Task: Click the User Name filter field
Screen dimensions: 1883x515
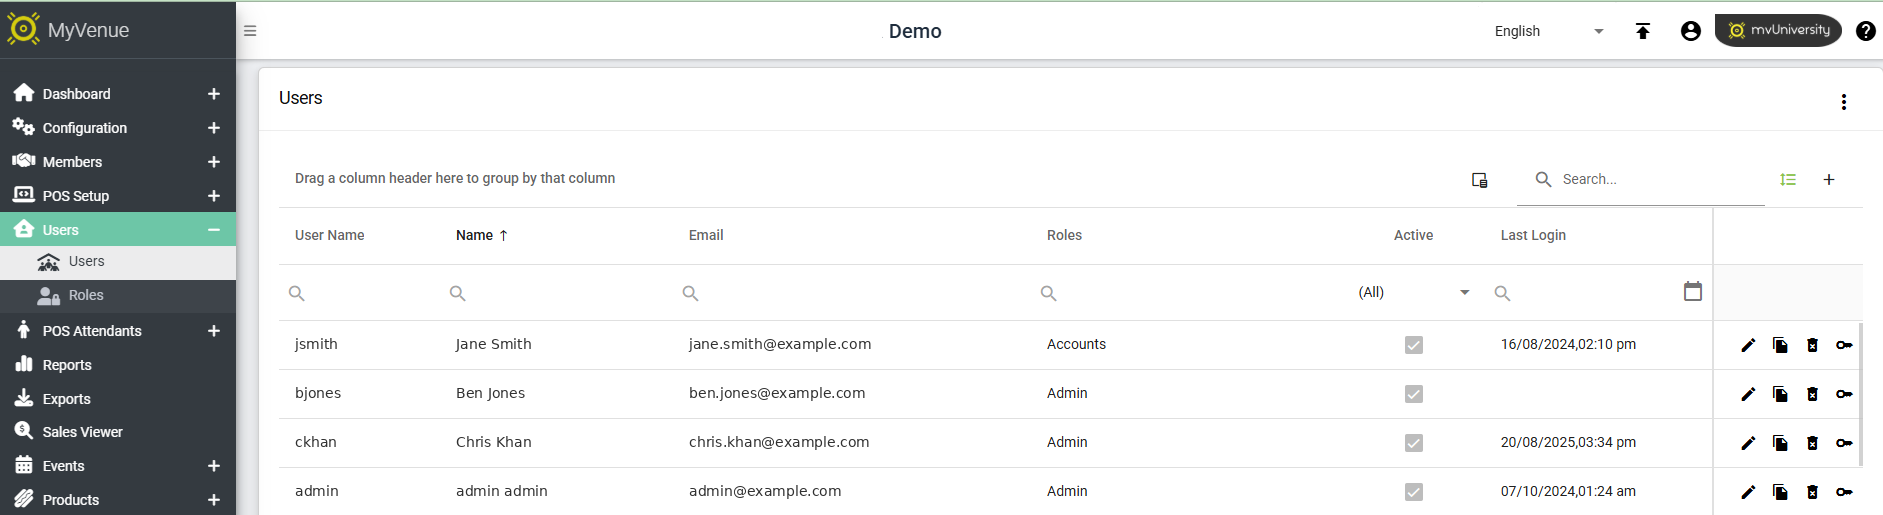Action: [x=360, y=293]
